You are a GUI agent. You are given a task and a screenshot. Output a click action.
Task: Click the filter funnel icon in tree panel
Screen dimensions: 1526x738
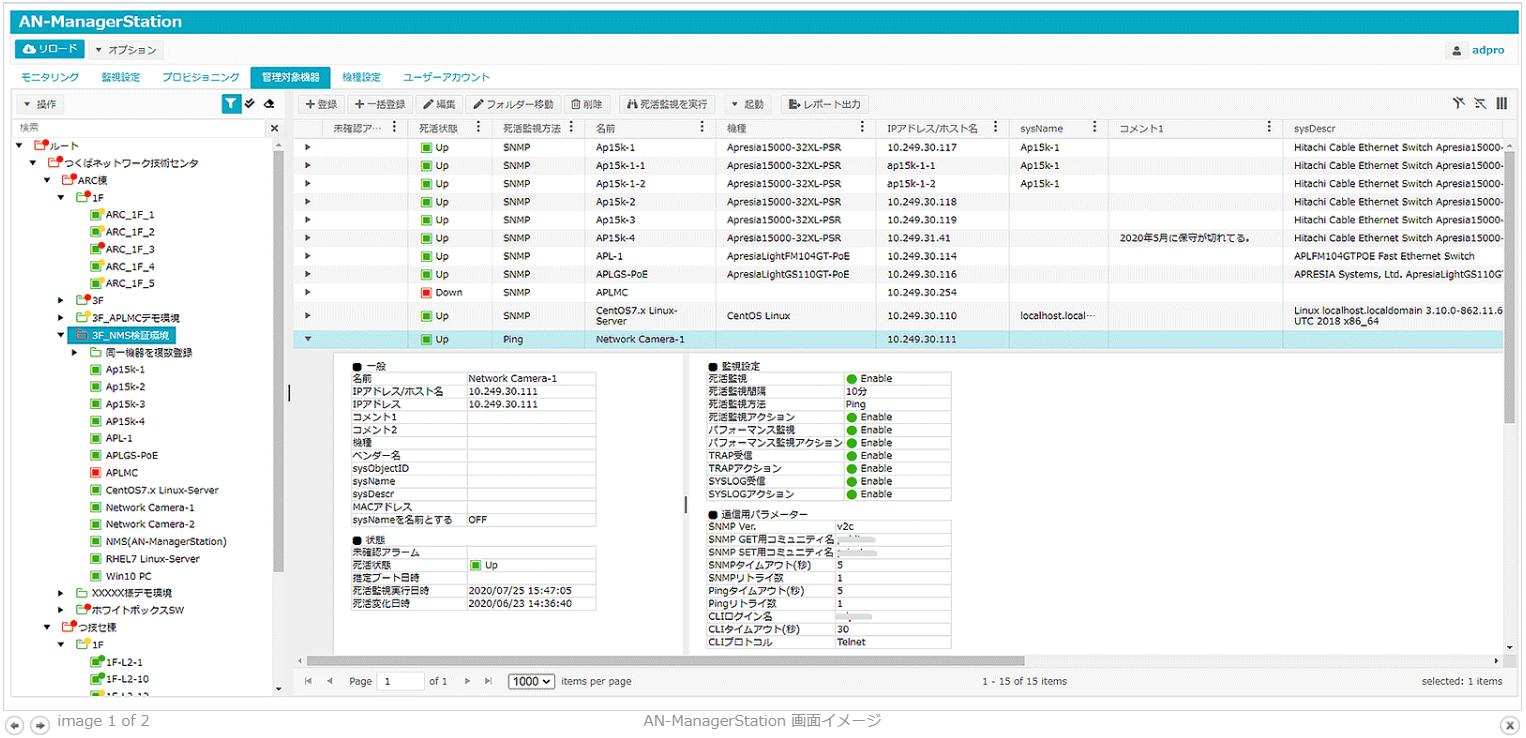coord(231,103)
